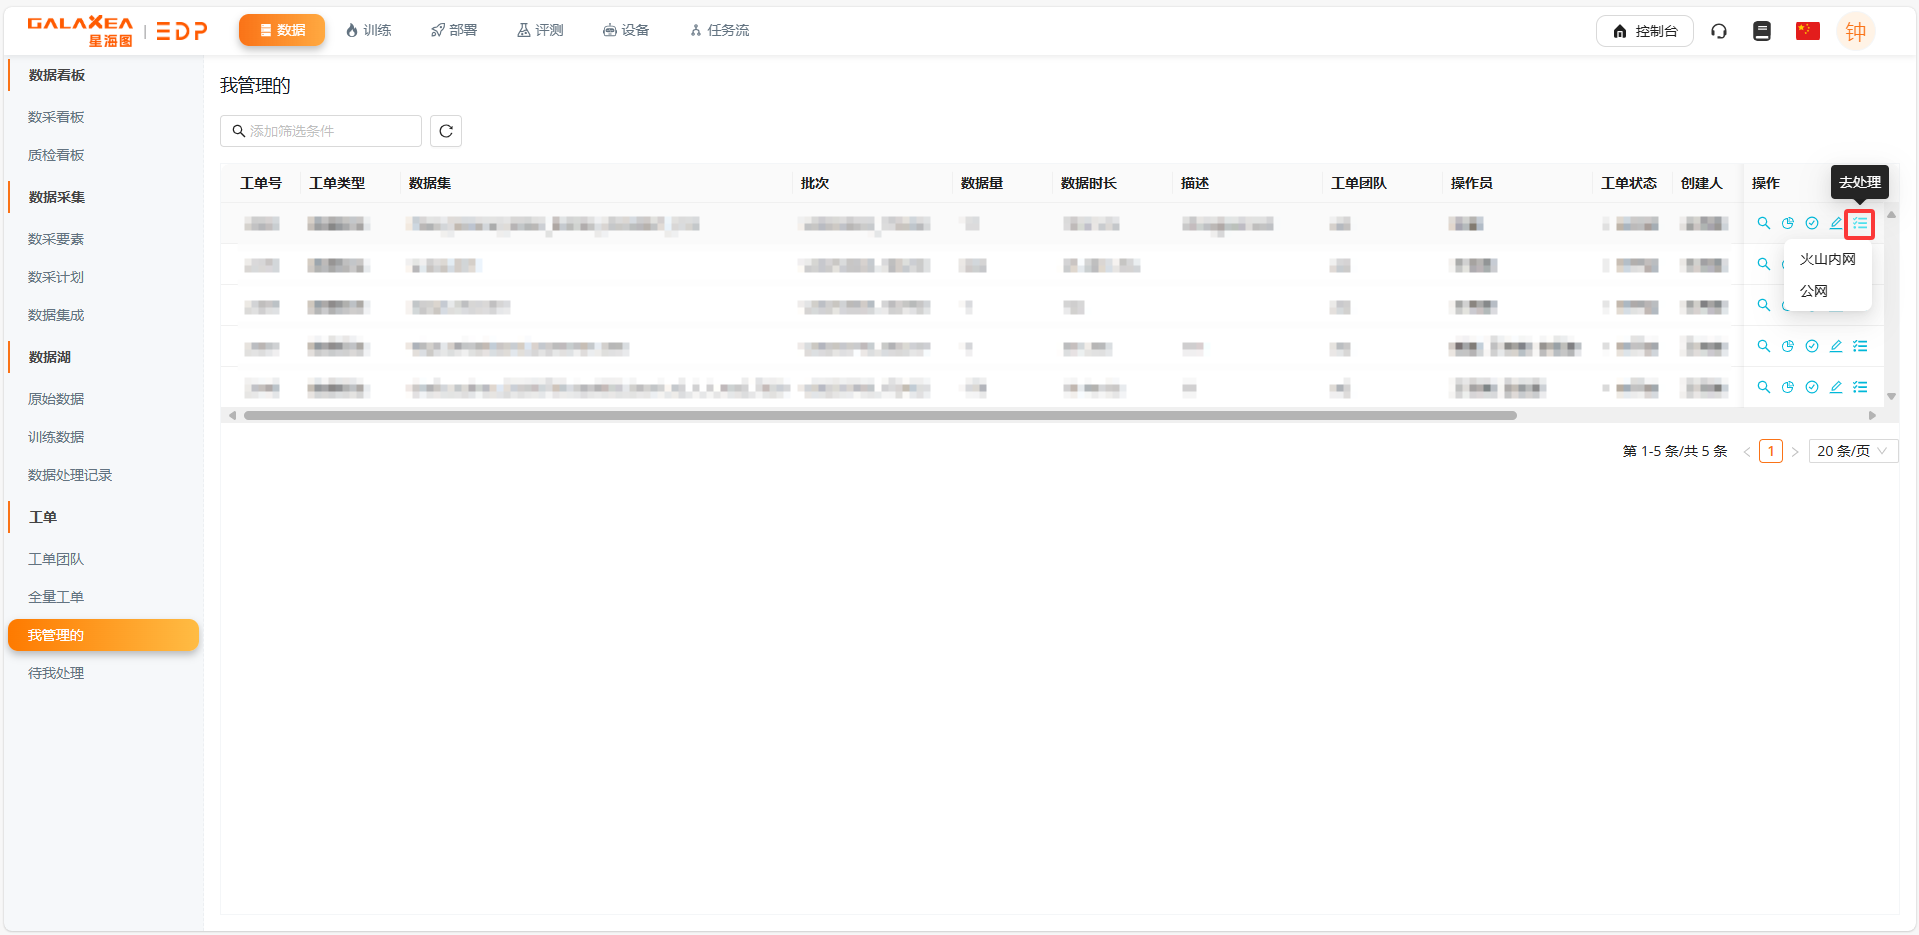This screenshot has height=935, width=1919.
Task: Click the pencil edit icon in fourth row
Action: point(1836,346)
